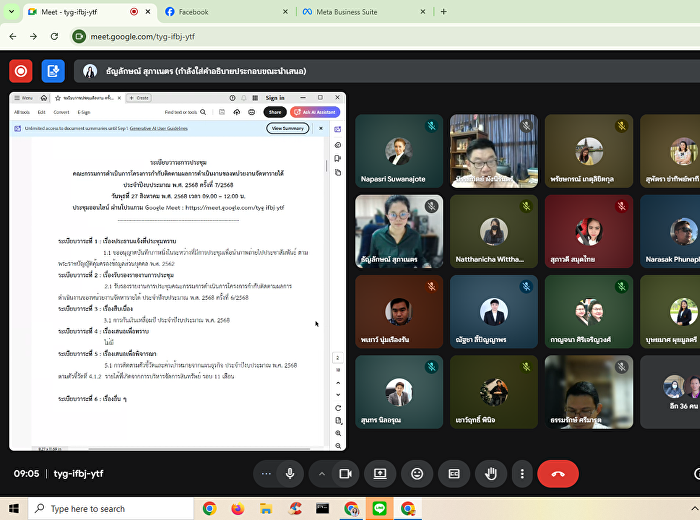The height and width of the screenshot is (520, 700).
Task: Expand audio settings dots beside microphone
Action: 266,473
